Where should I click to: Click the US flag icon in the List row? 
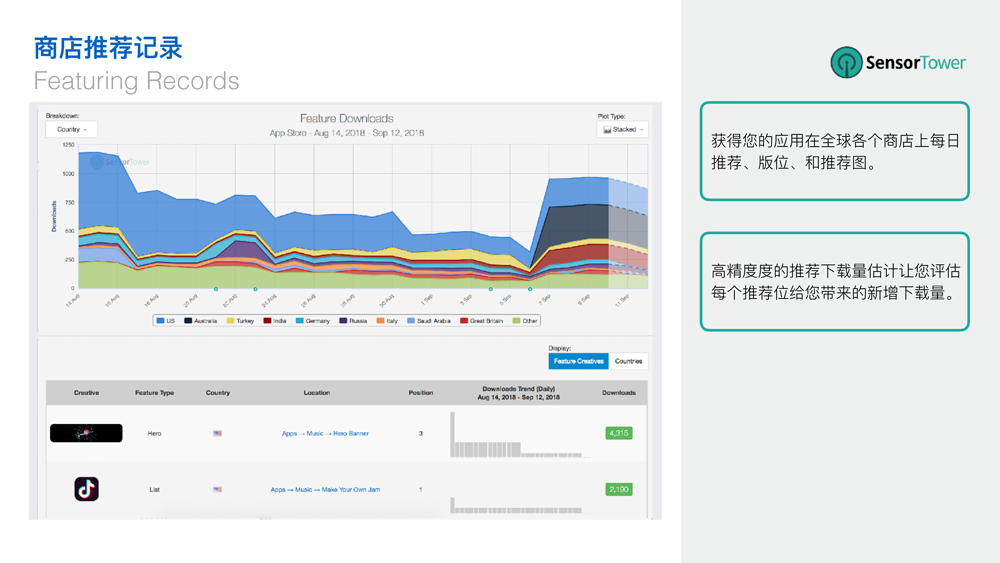[217, 489]
